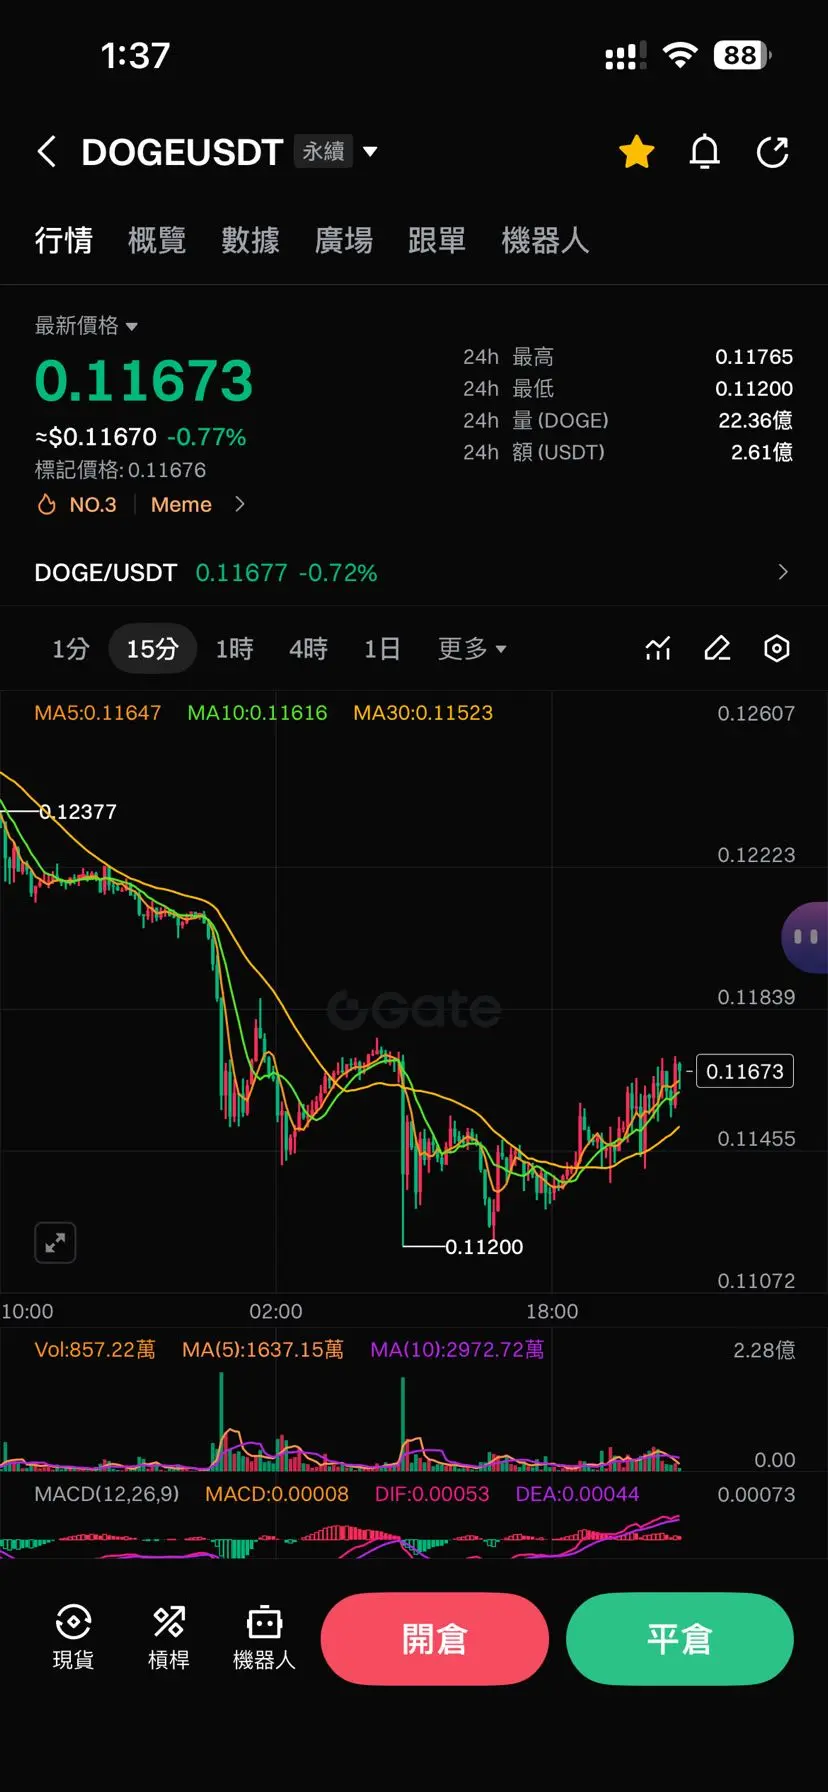Switch to the Copy Trading (跟單) tab
The image size is (828, 1792).
point(437,240)
